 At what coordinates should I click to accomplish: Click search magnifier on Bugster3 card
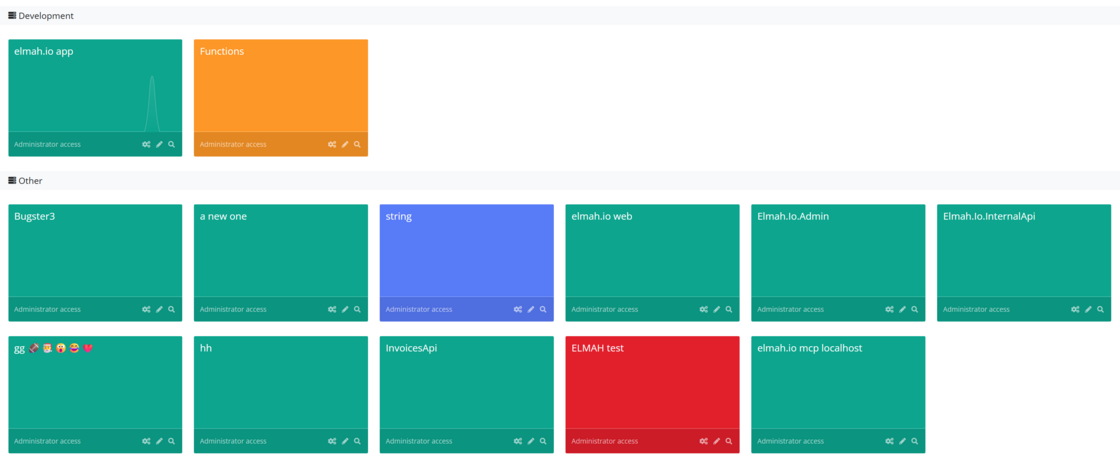171,309
